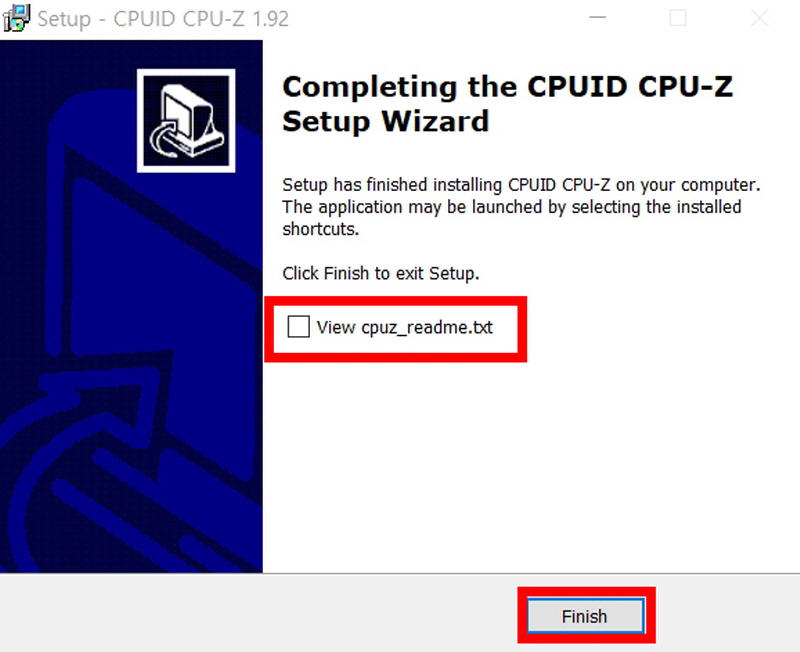Click the computer logo in wizard banner
The width and height of the screenshot is (800, 652).
186,121
